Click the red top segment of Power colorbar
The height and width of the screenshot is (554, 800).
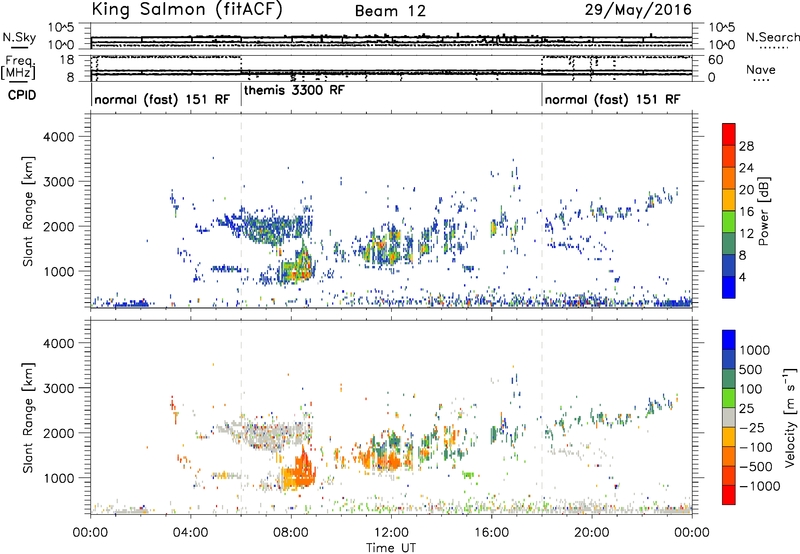point(729,134)
